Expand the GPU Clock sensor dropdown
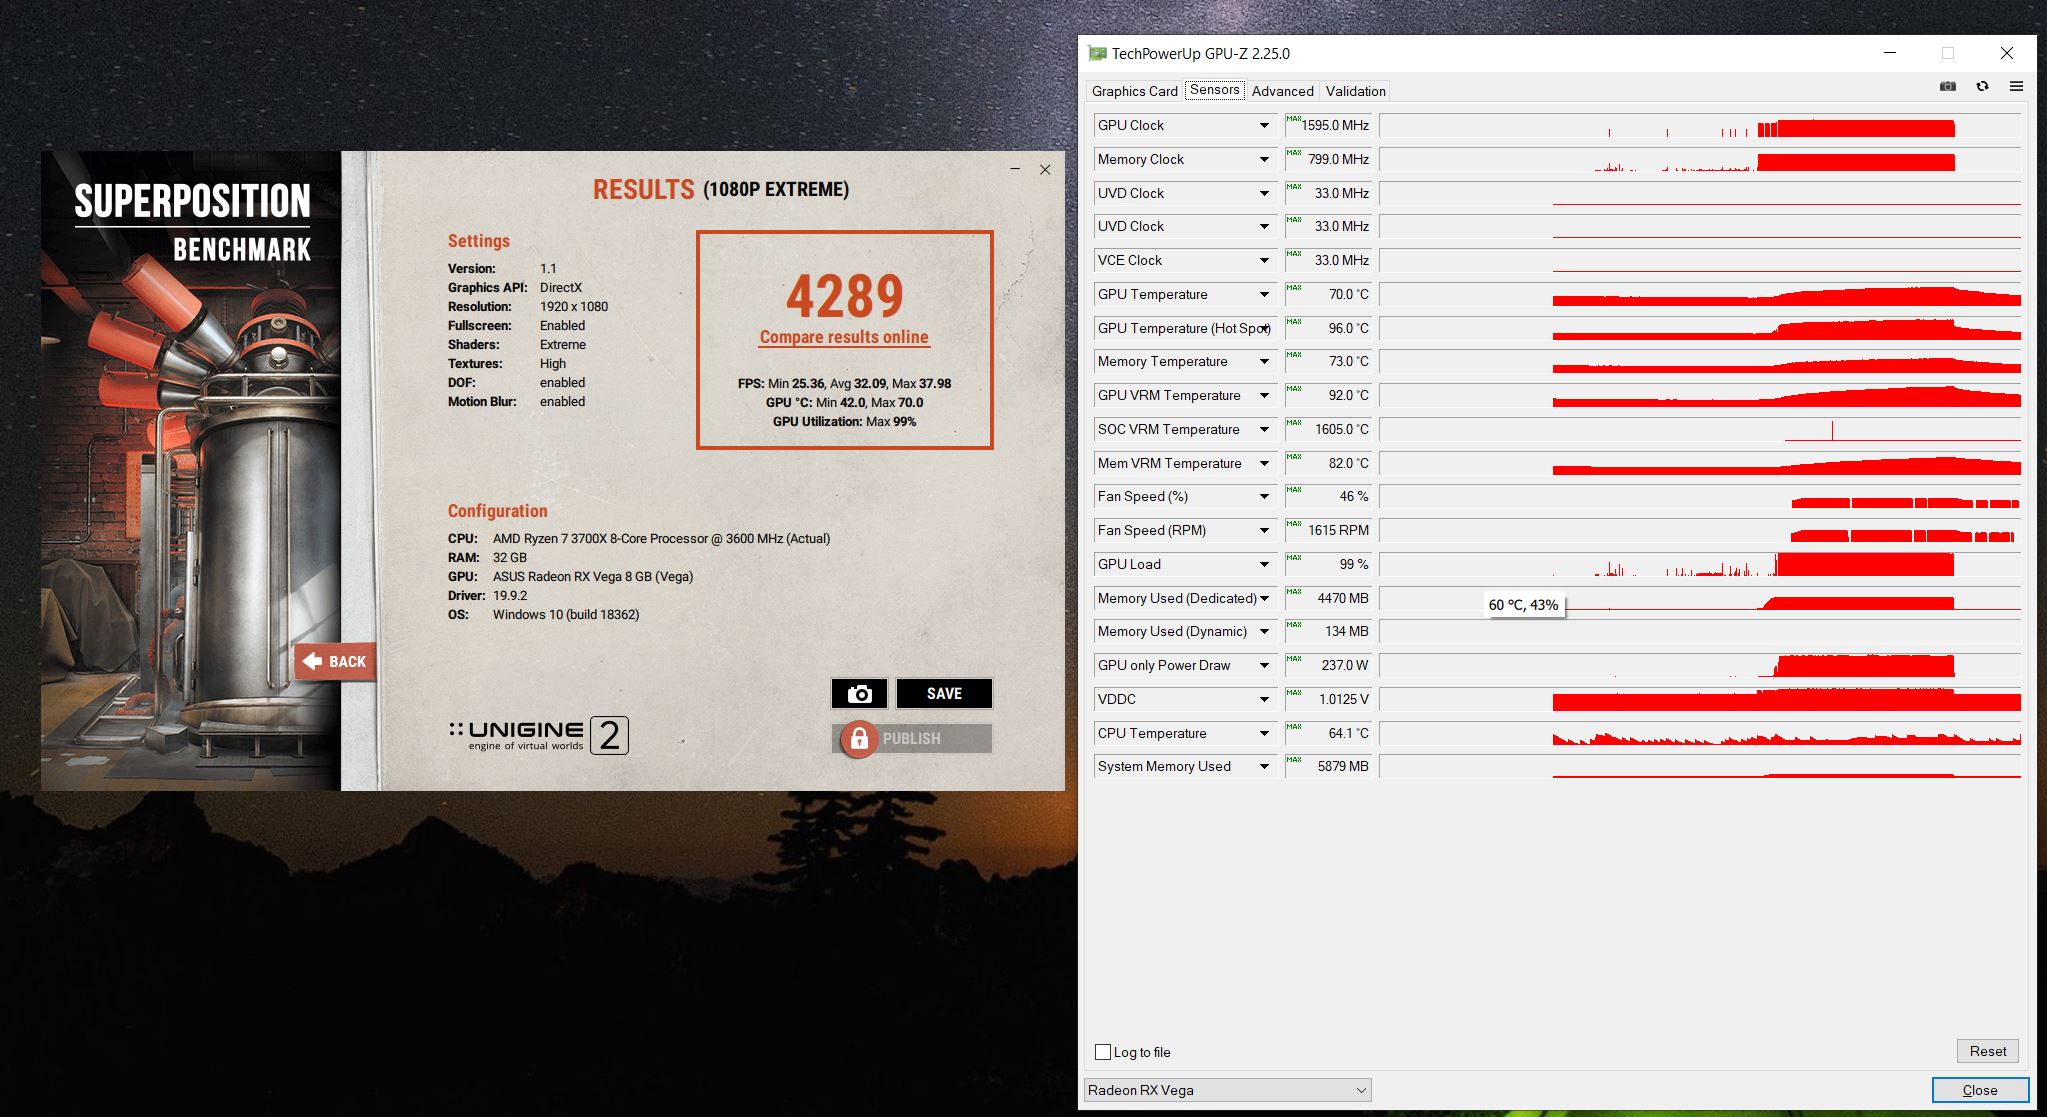 [1264, 126]
